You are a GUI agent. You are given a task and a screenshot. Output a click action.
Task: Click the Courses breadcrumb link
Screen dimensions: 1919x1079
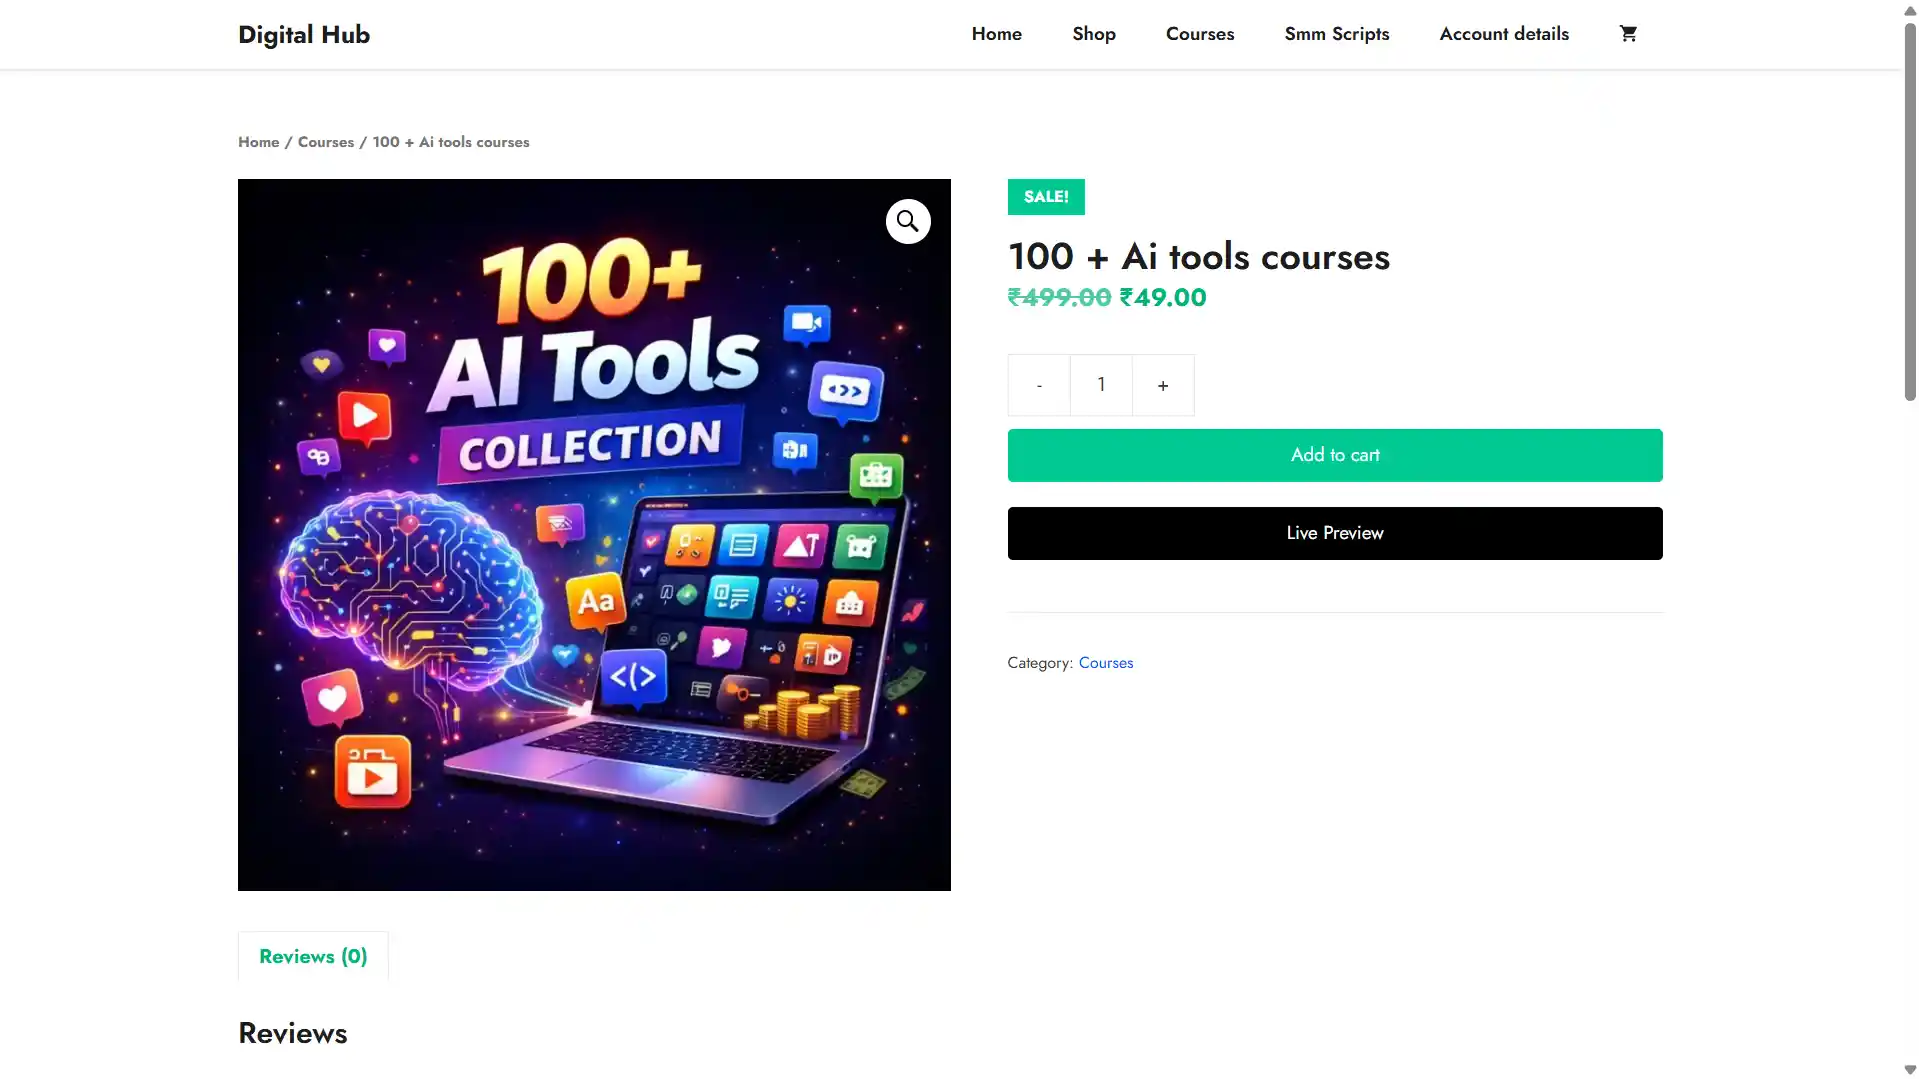(x=326, y=142)
